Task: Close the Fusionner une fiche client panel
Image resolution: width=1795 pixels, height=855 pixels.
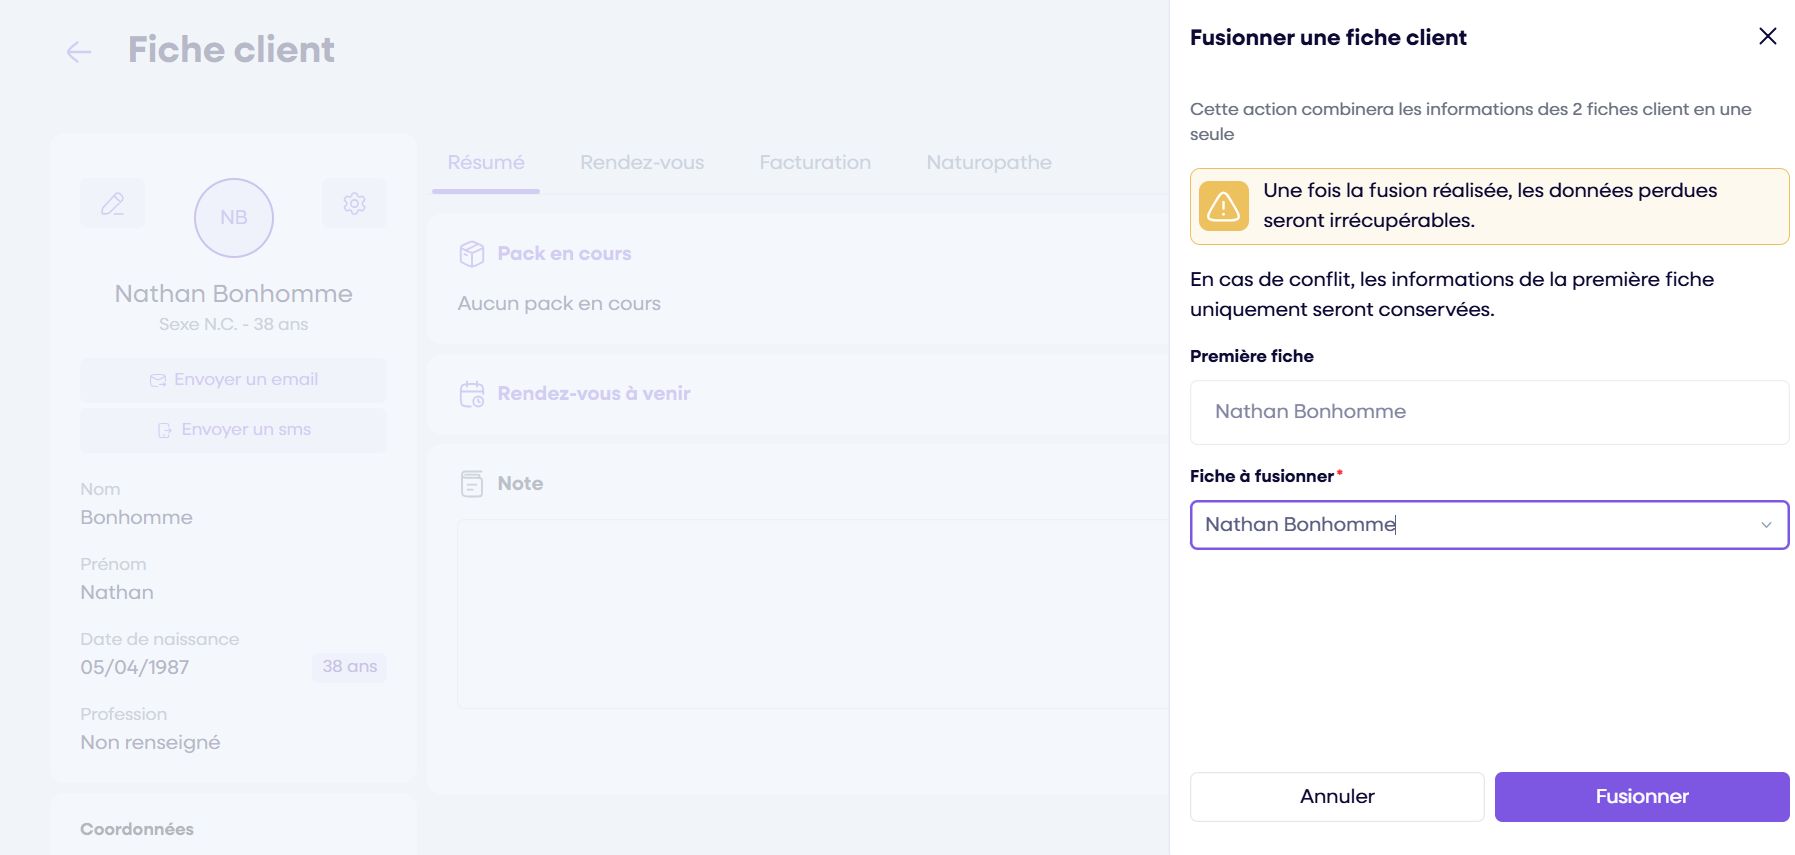Action: point(1767,37)
